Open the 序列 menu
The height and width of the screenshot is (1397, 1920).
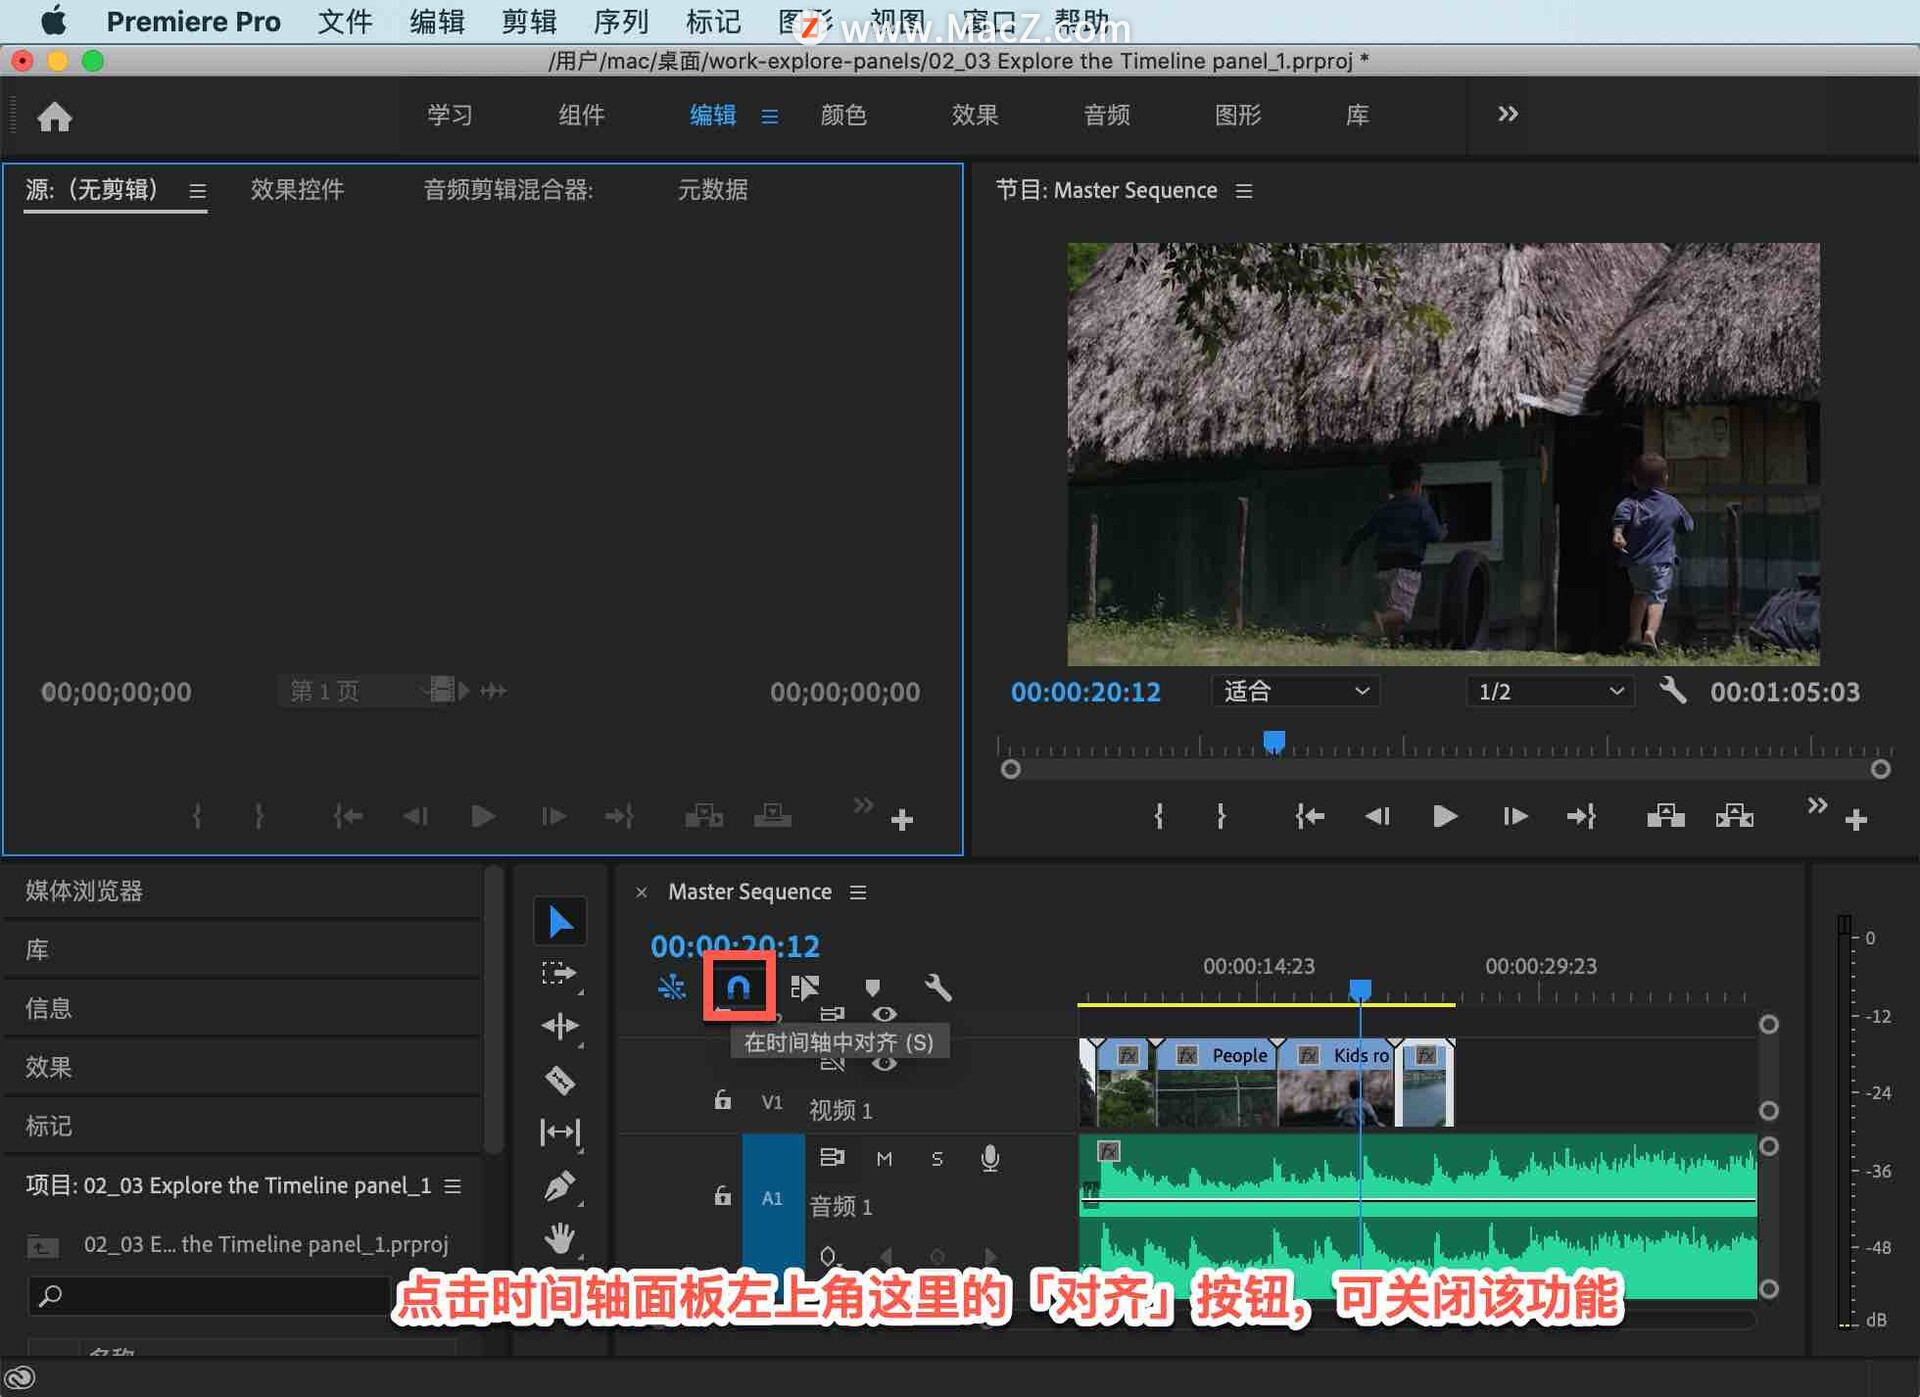click(620, 21)
